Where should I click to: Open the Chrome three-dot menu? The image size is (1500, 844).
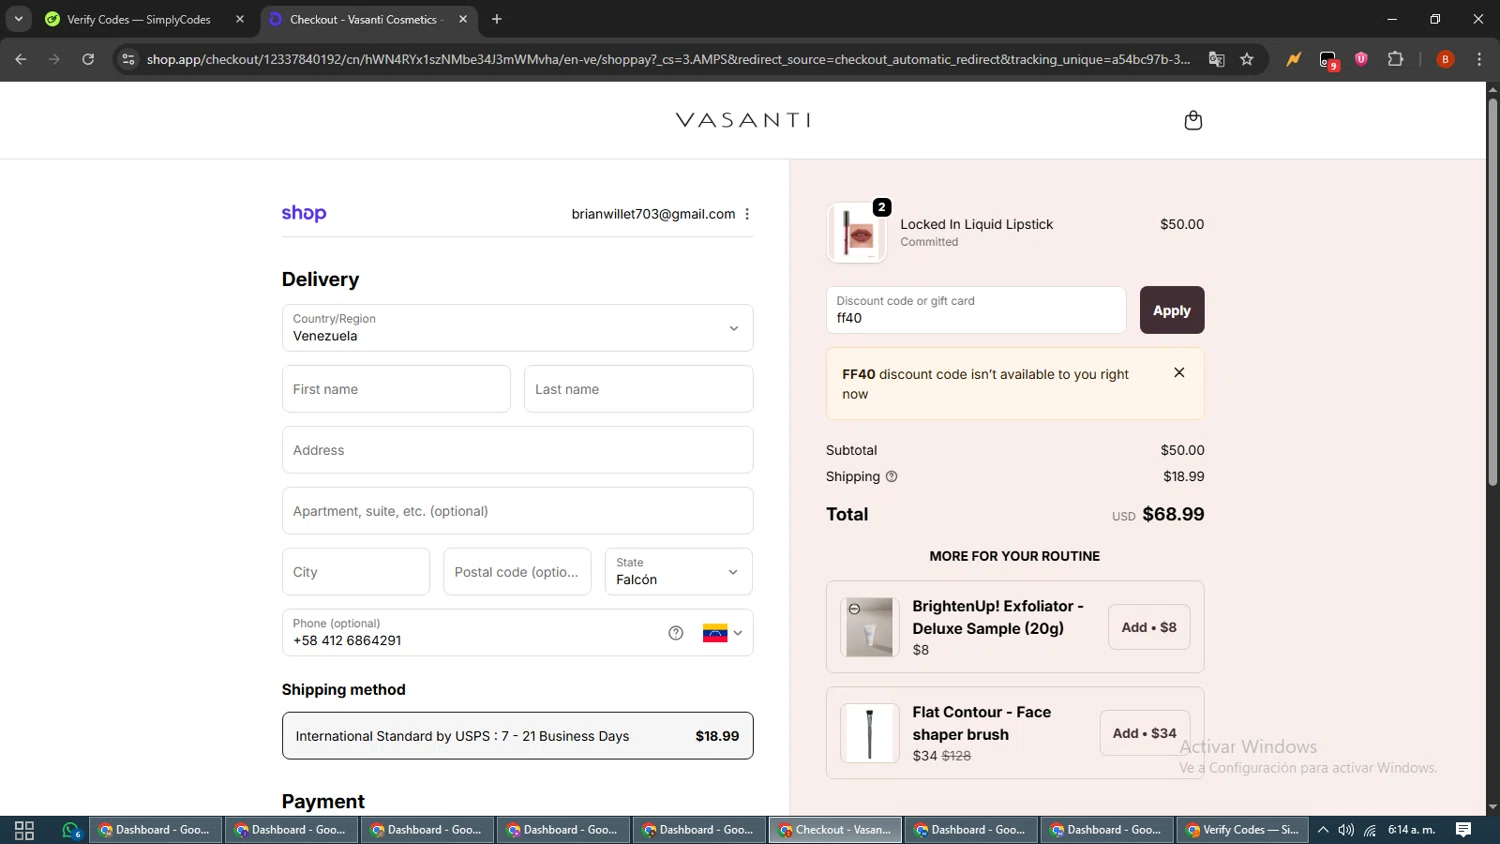pos(1479,59)
